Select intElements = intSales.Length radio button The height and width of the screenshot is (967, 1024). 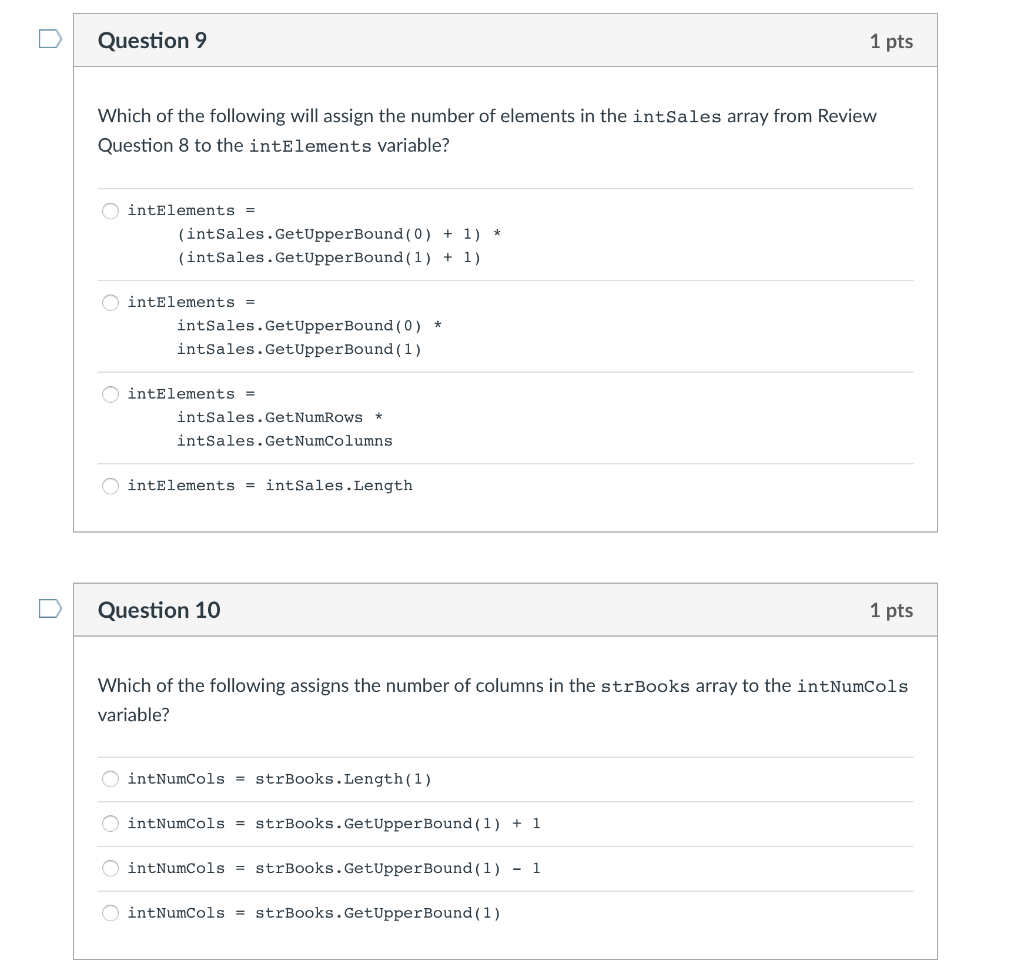coord(110,486)
